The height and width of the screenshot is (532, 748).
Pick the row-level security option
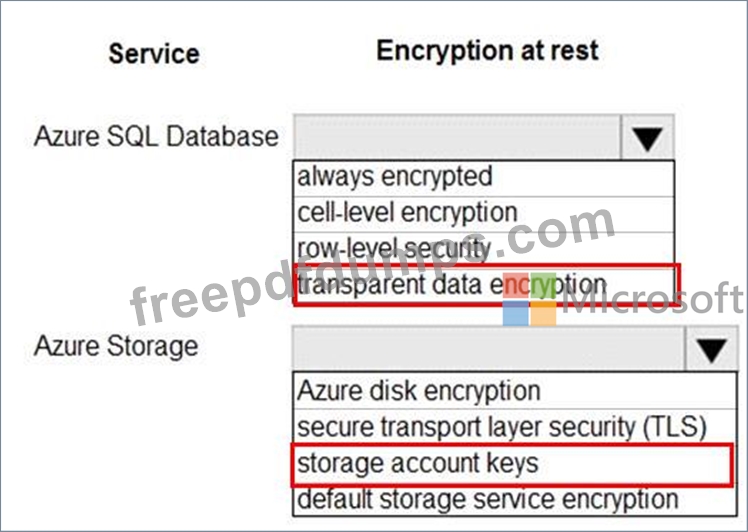click(484, 249)
